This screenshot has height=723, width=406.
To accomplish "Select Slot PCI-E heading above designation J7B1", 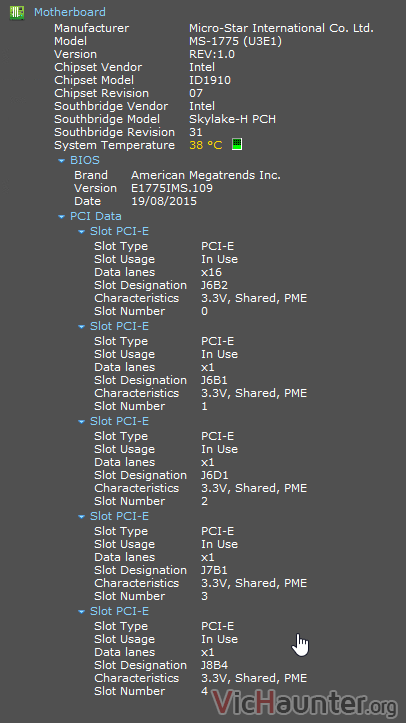I will [x=119, y=516].
